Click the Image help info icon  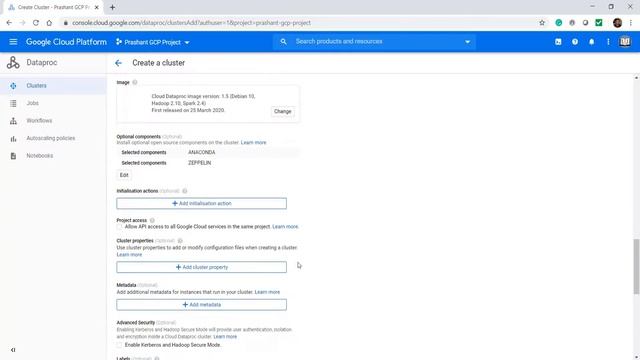(x=135, y=82)
